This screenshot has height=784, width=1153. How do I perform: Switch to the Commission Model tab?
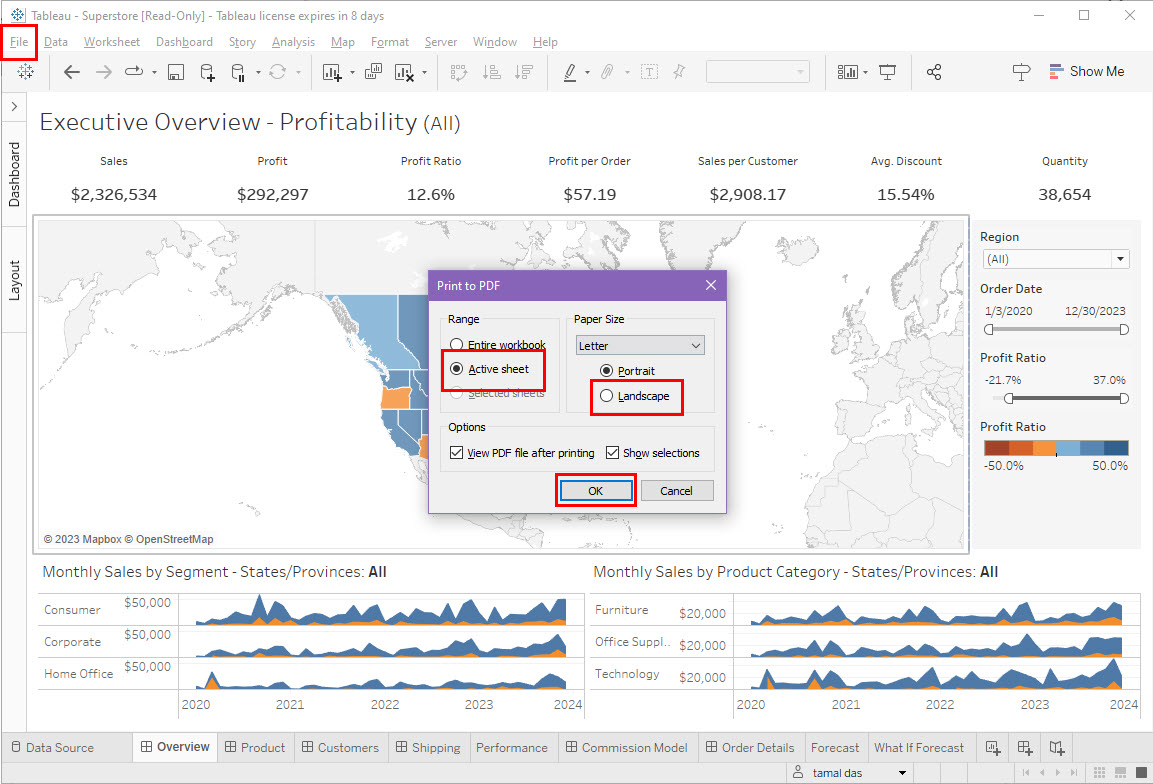(627, 748)
